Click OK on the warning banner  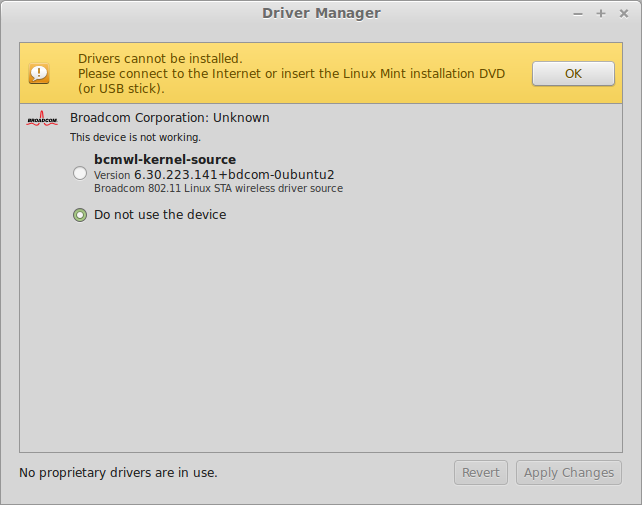click(573, 74)
